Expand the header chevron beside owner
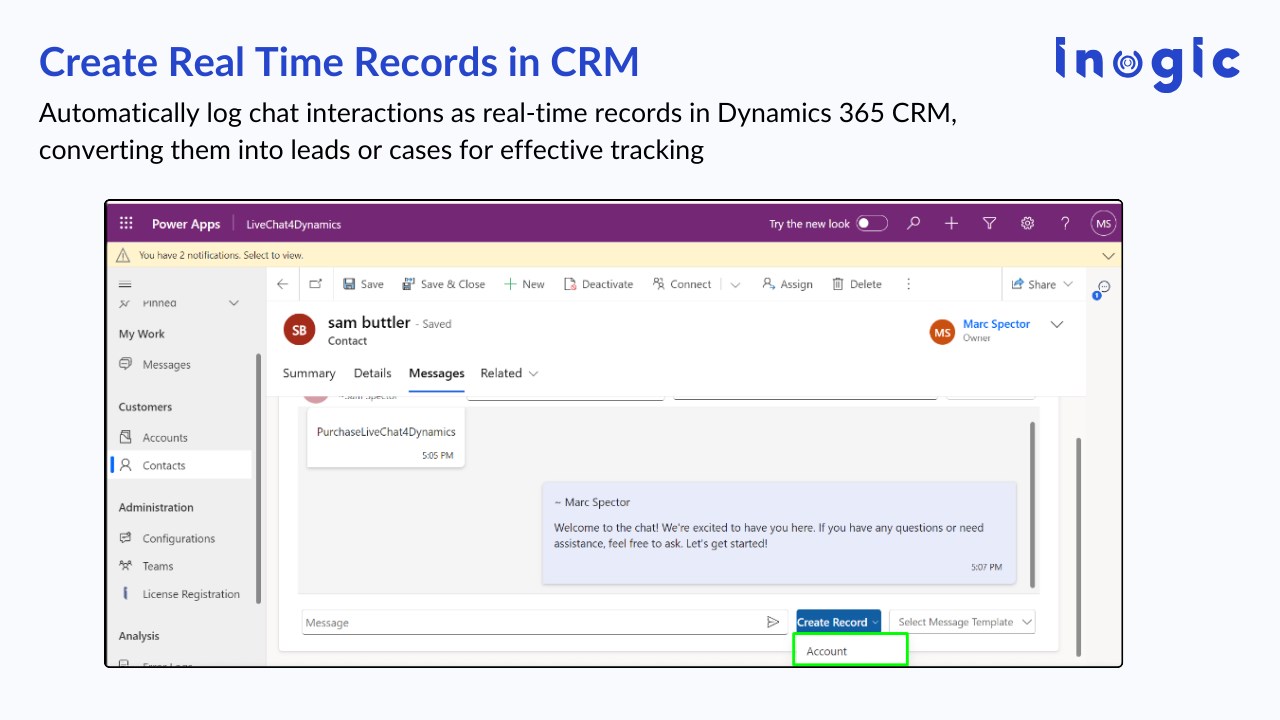The height and width of the screenshot is (720, 1280). (x=1057, y=324)
